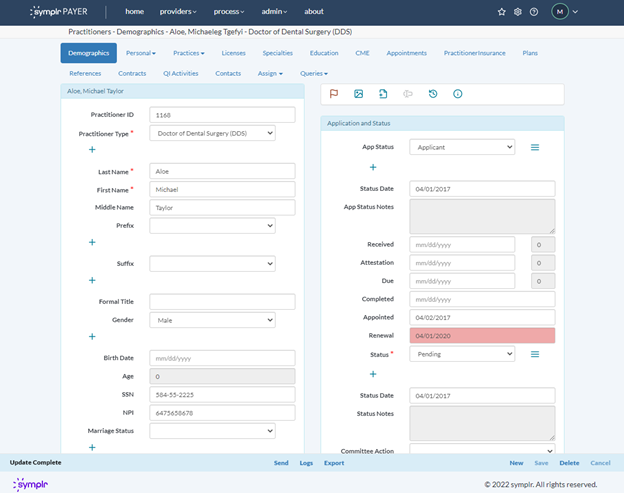
Task: Open the Gender dropdown
Action: 213,320
